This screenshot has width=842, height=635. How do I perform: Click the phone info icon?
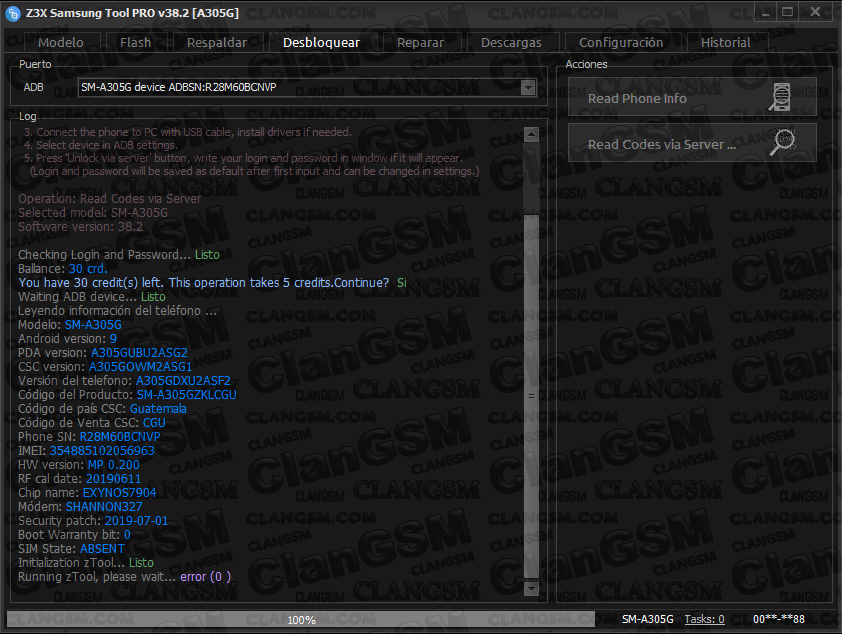pos(780,97)
